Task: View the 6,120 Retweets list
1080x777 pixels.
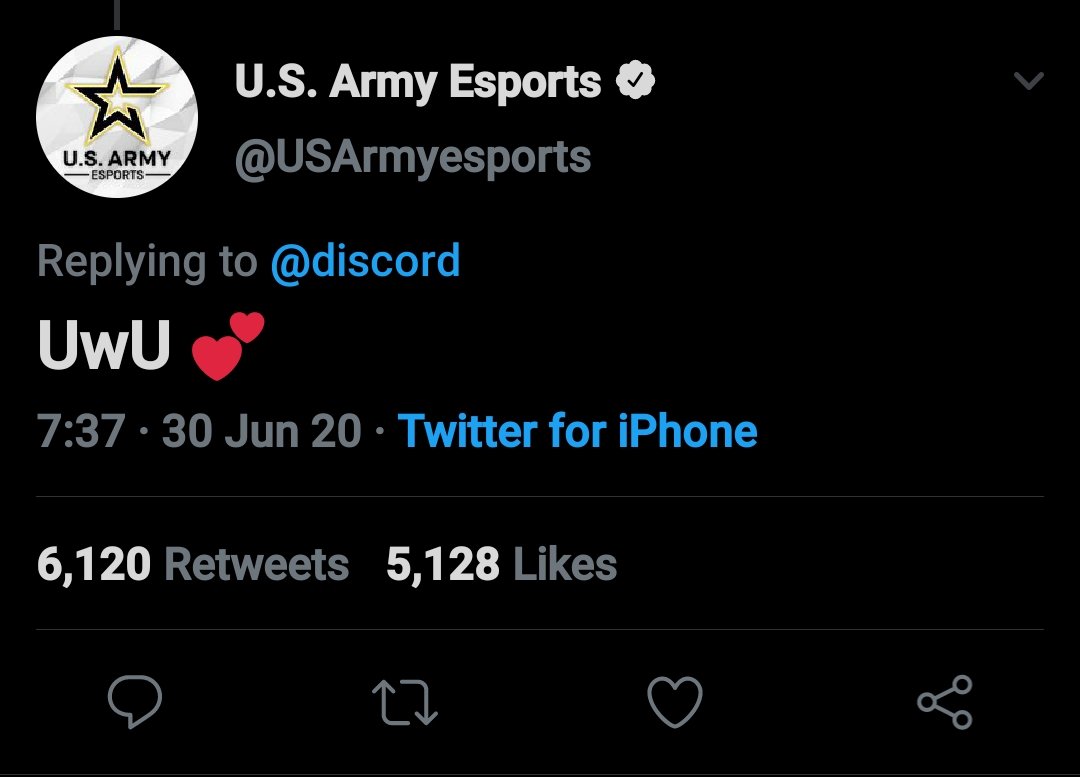Action: [193, 565]
